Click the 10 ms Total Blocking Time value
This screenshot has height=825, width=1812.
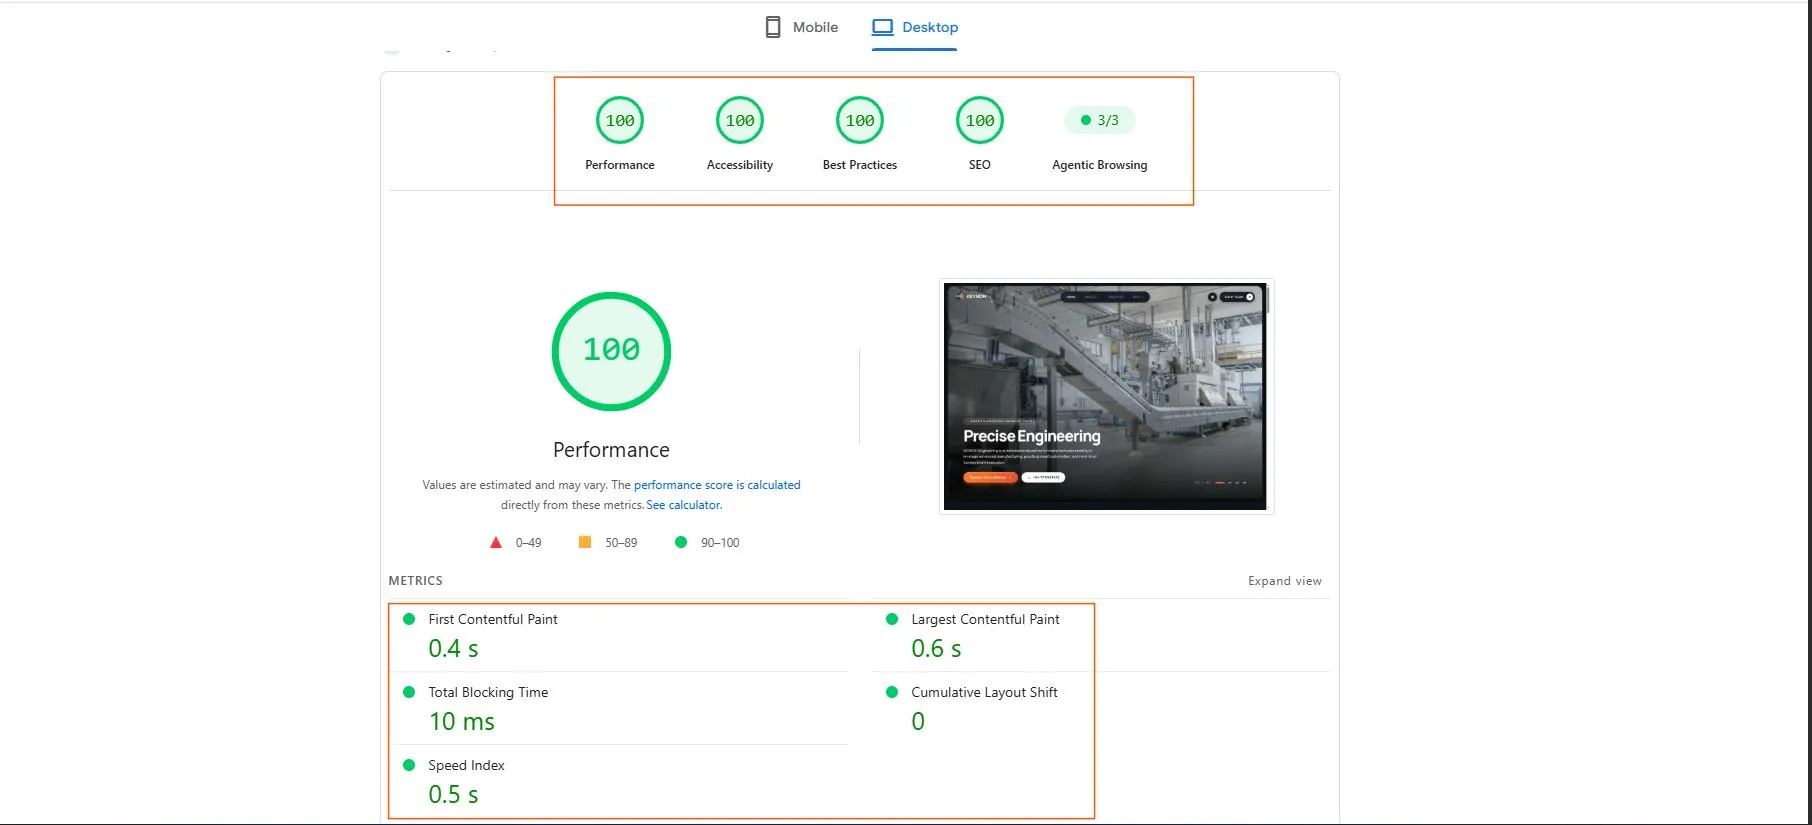(x=461, y=722)
